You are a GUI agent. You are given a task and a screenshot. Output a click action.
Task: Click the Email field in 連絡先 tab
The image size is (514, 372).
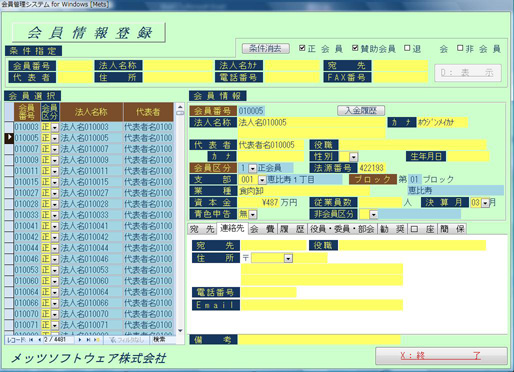(322, 305)
